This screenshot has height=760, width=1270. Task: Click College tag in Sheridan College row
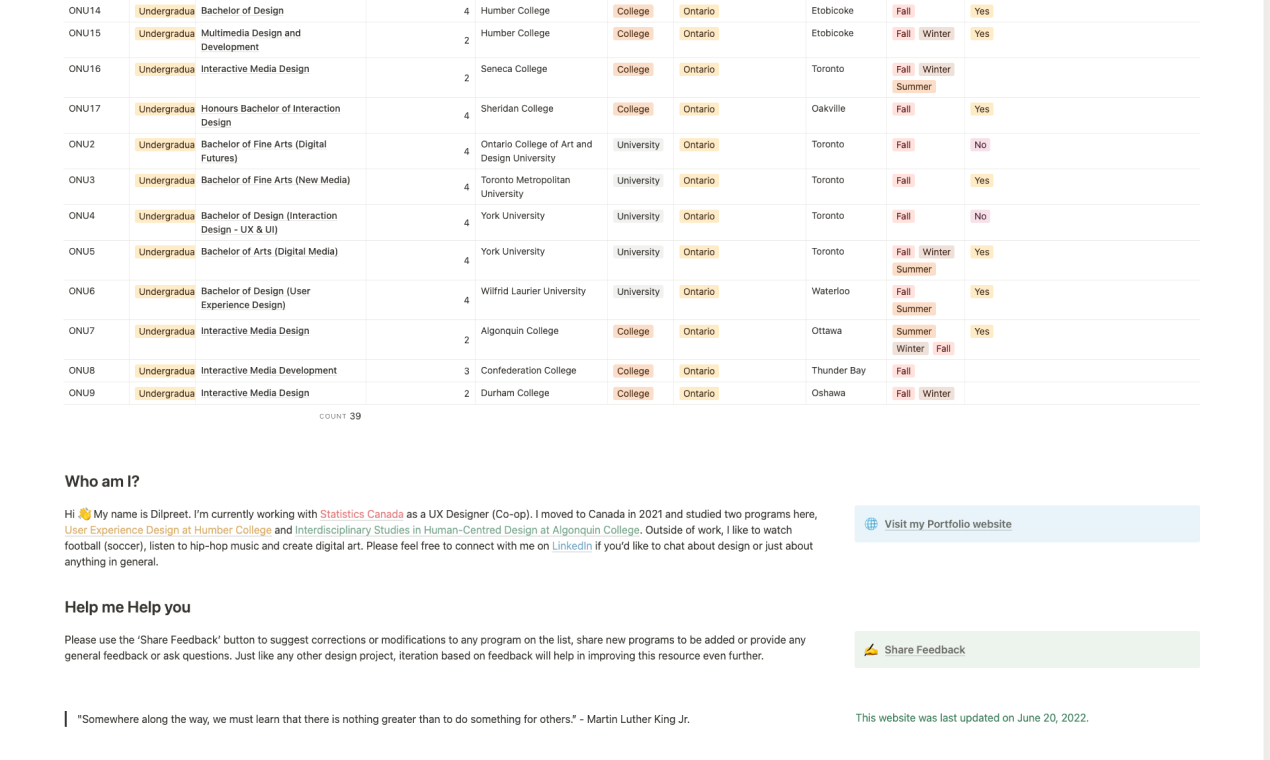click(633, 109)
